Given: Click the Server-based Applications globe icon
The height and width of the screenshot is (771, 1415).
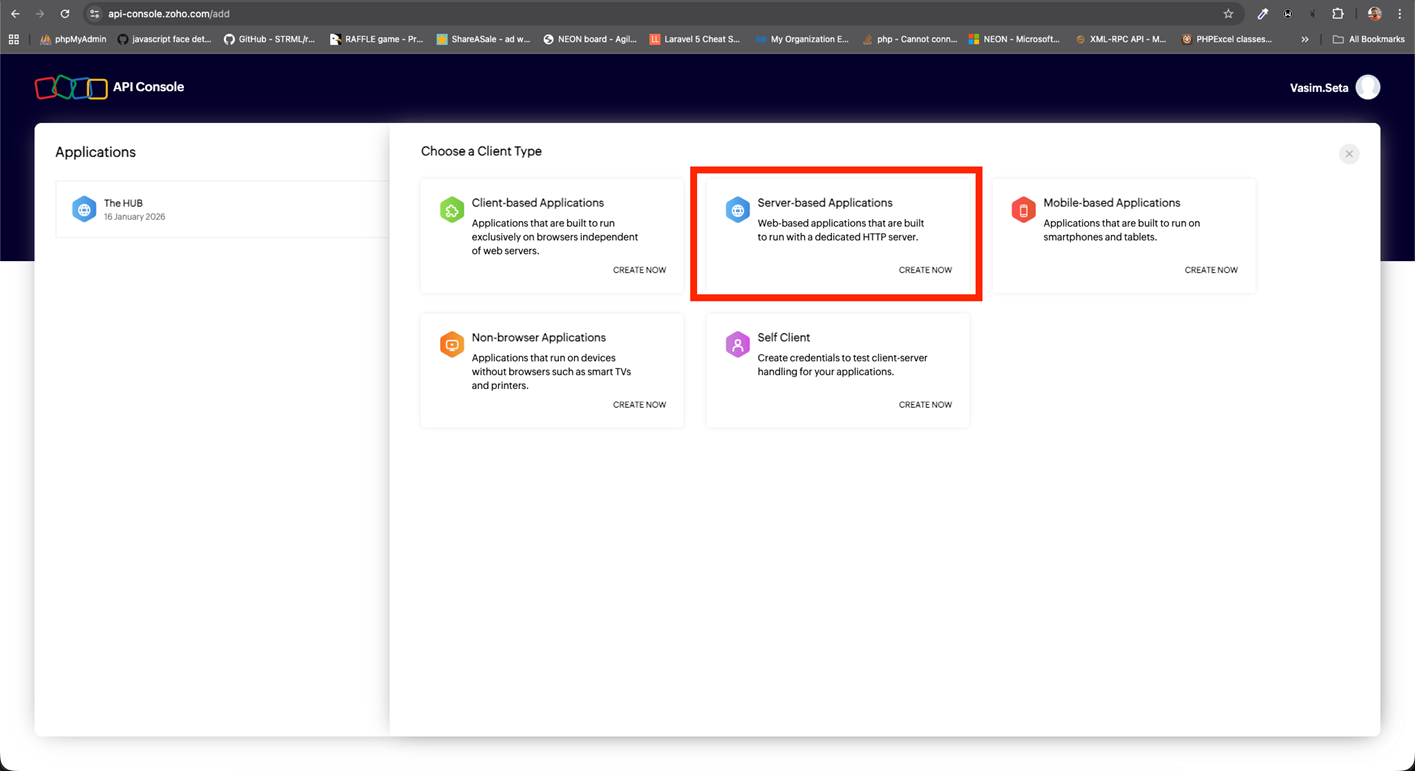Looking at the screenshot, I should point(737,210).
